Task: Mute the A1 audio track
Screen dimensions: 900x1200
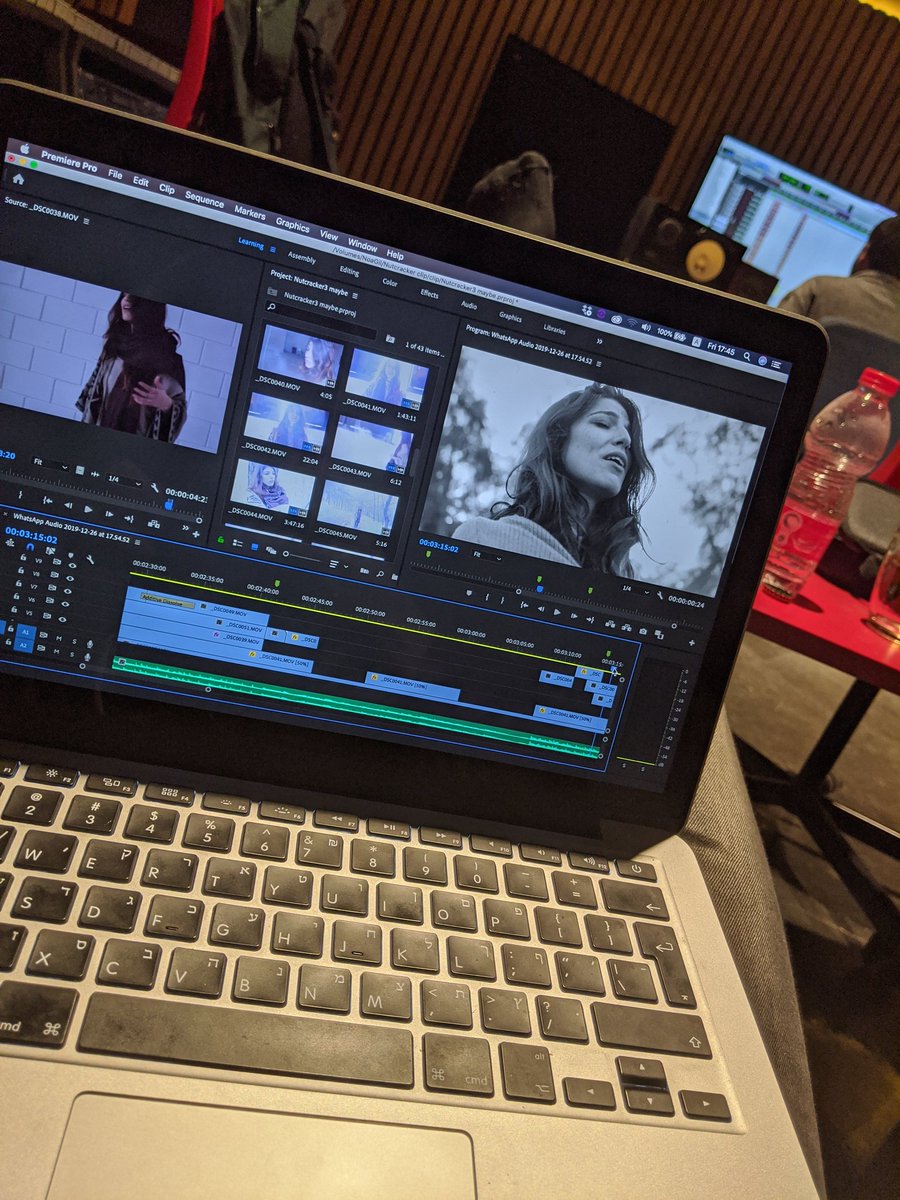Action: click(x=59, y=638)
